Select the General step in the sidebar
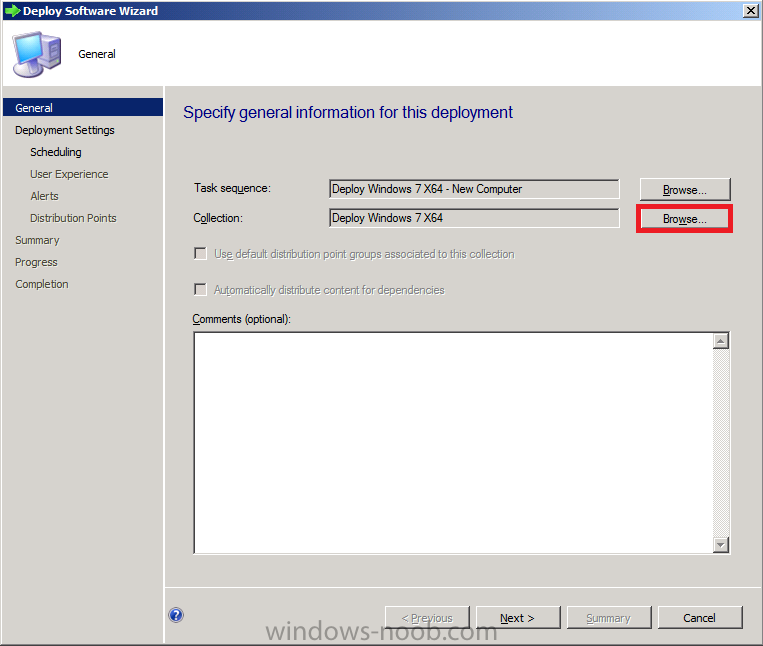763x646 pixels. coord(83,108)
